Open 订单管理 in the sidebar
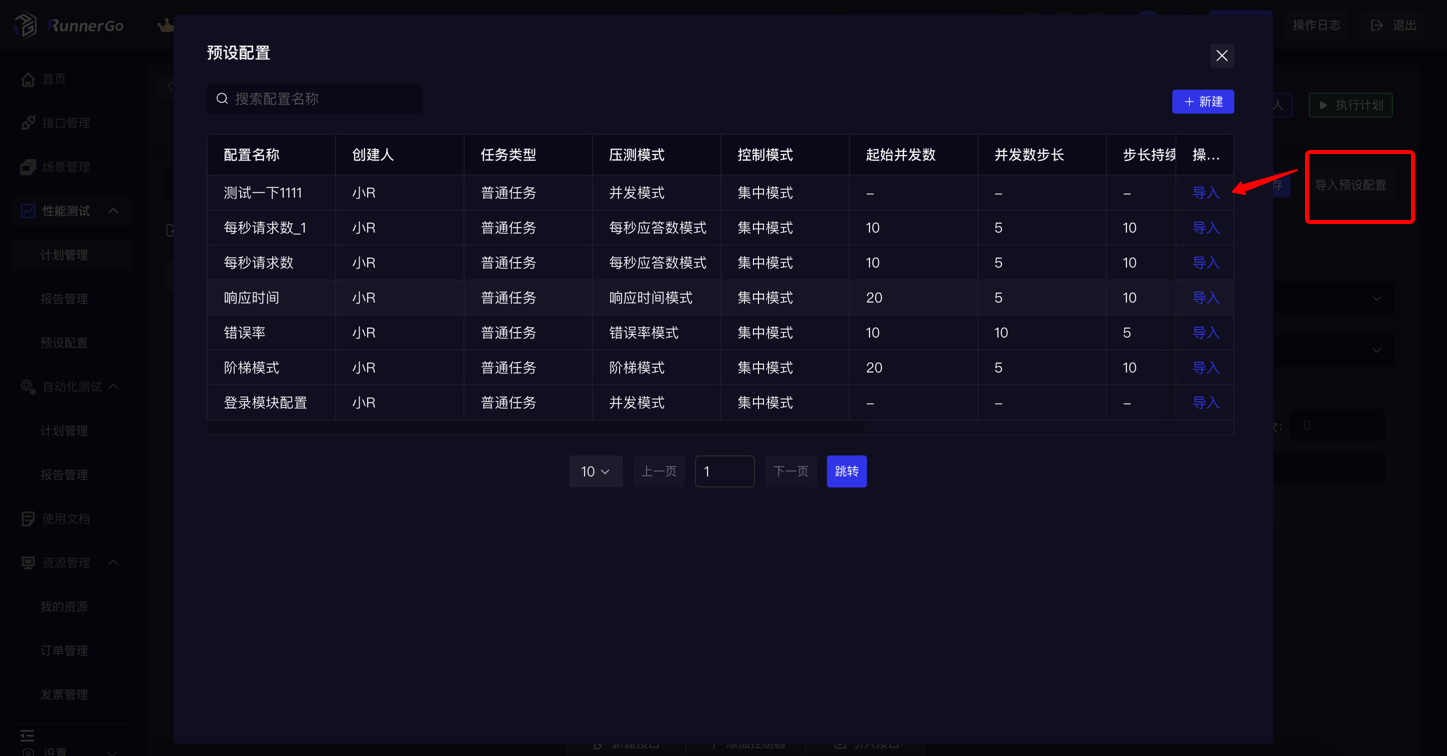 tap(64, 651)
